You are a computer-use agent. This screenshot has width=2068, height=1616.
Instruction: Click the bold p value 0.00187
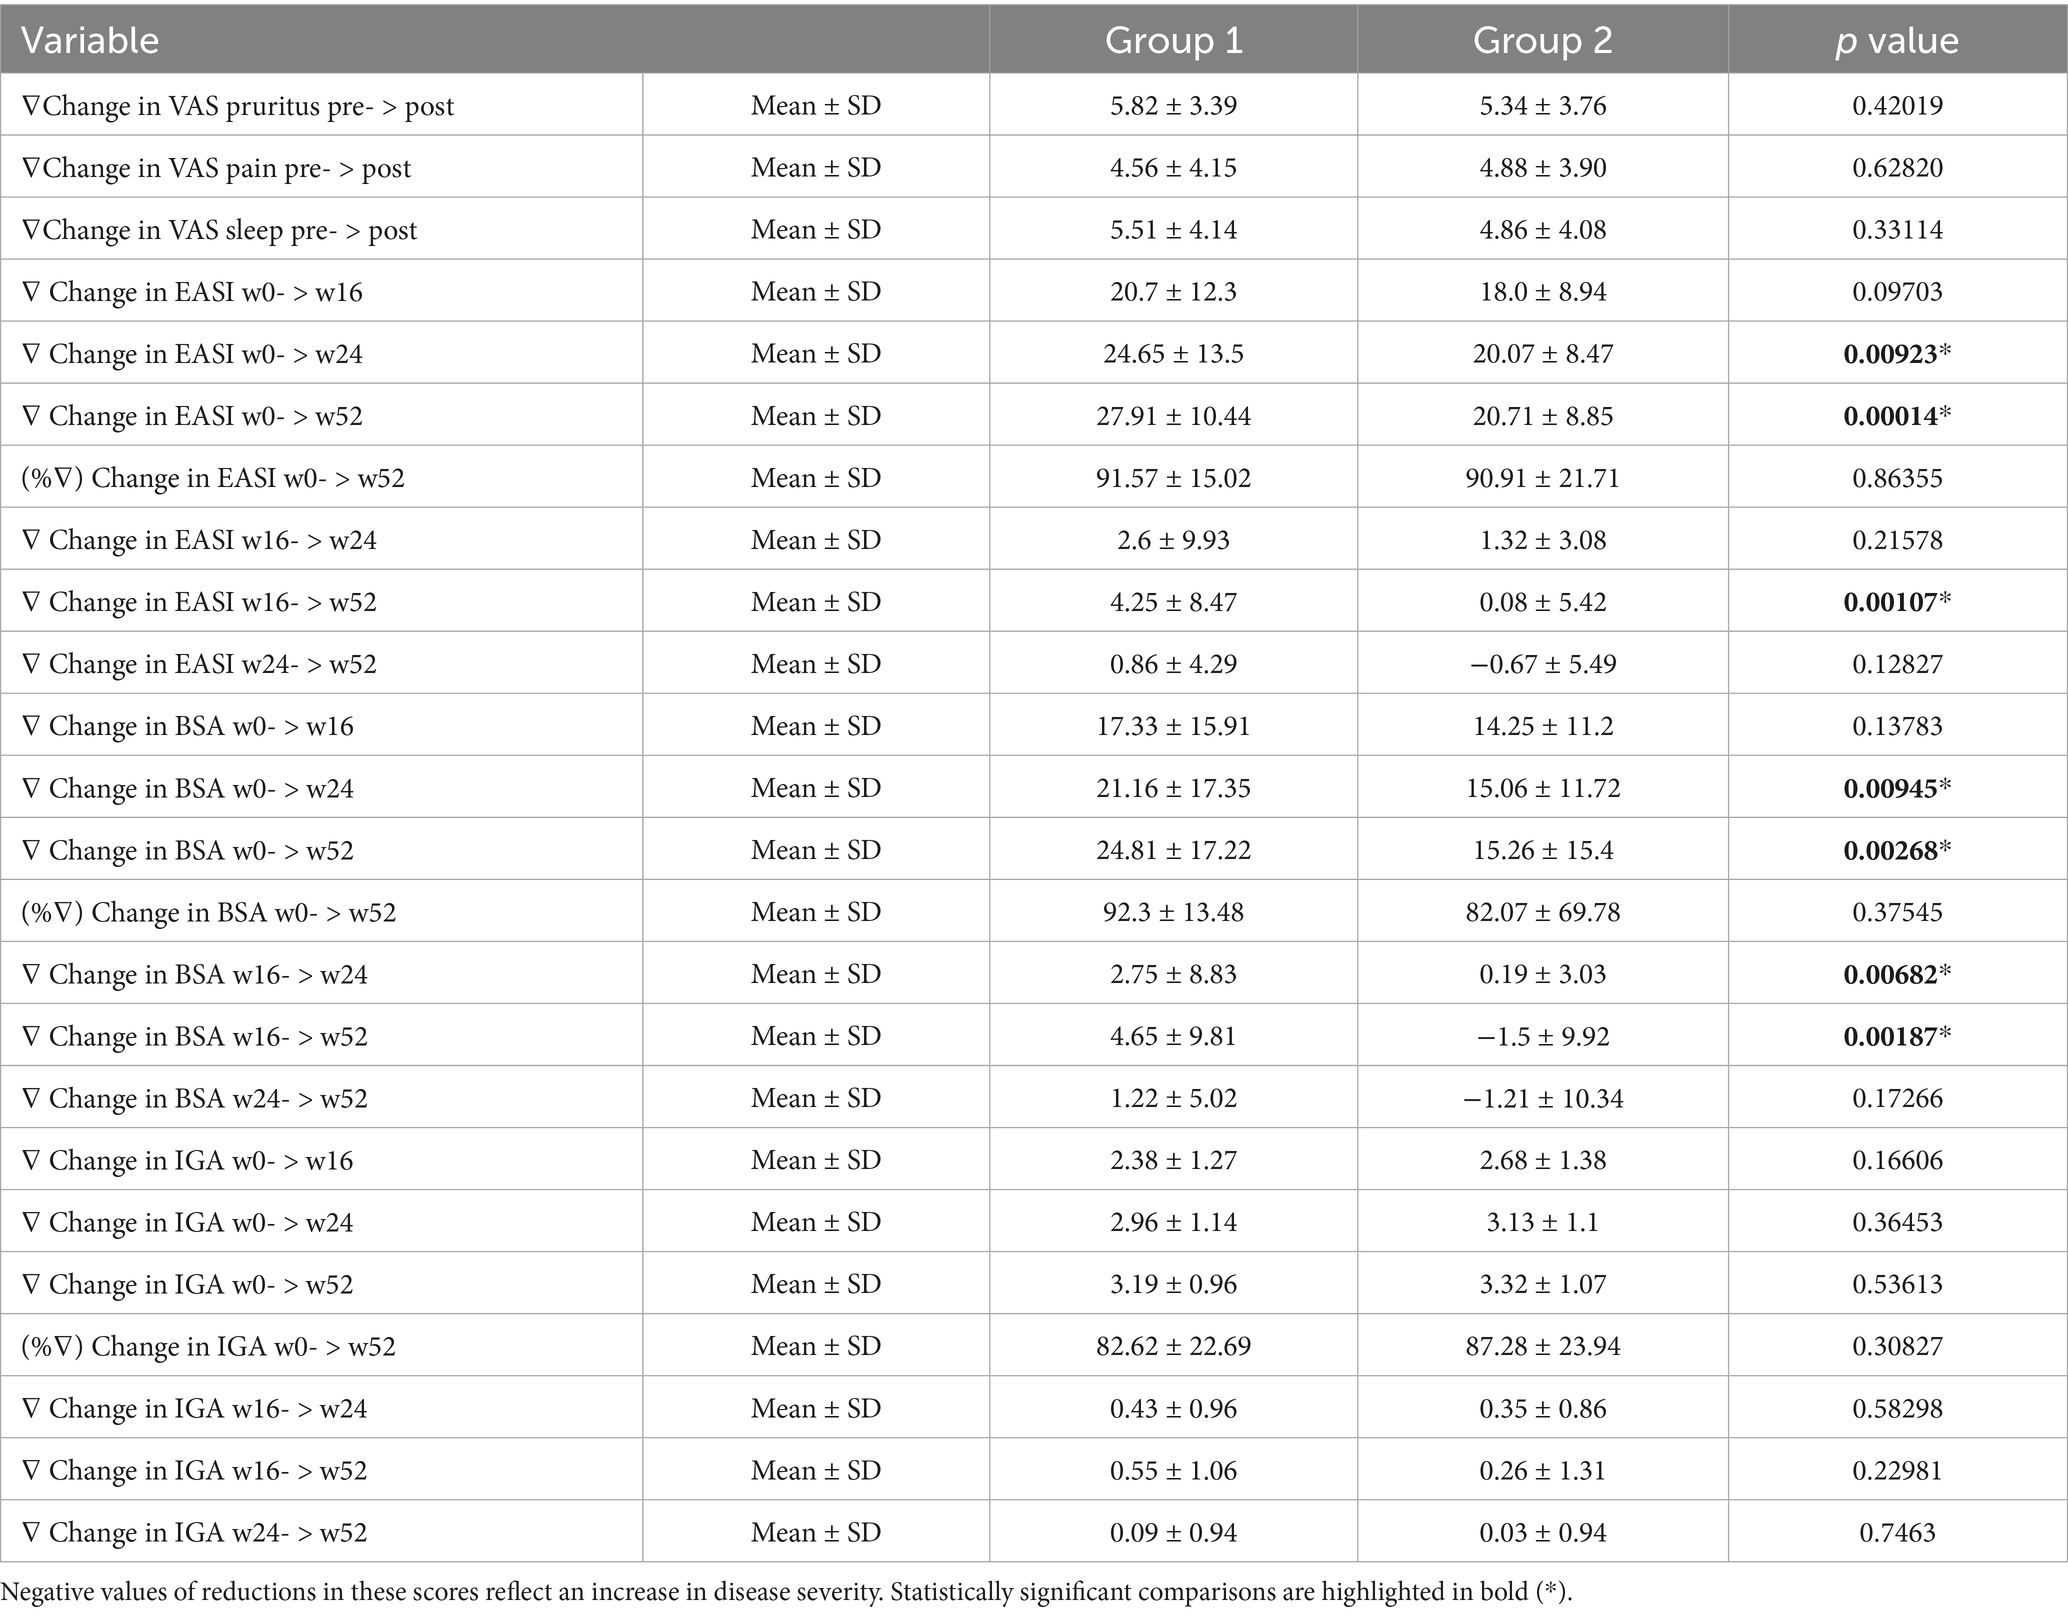pyautogui.click(x=1897, y=1036)
